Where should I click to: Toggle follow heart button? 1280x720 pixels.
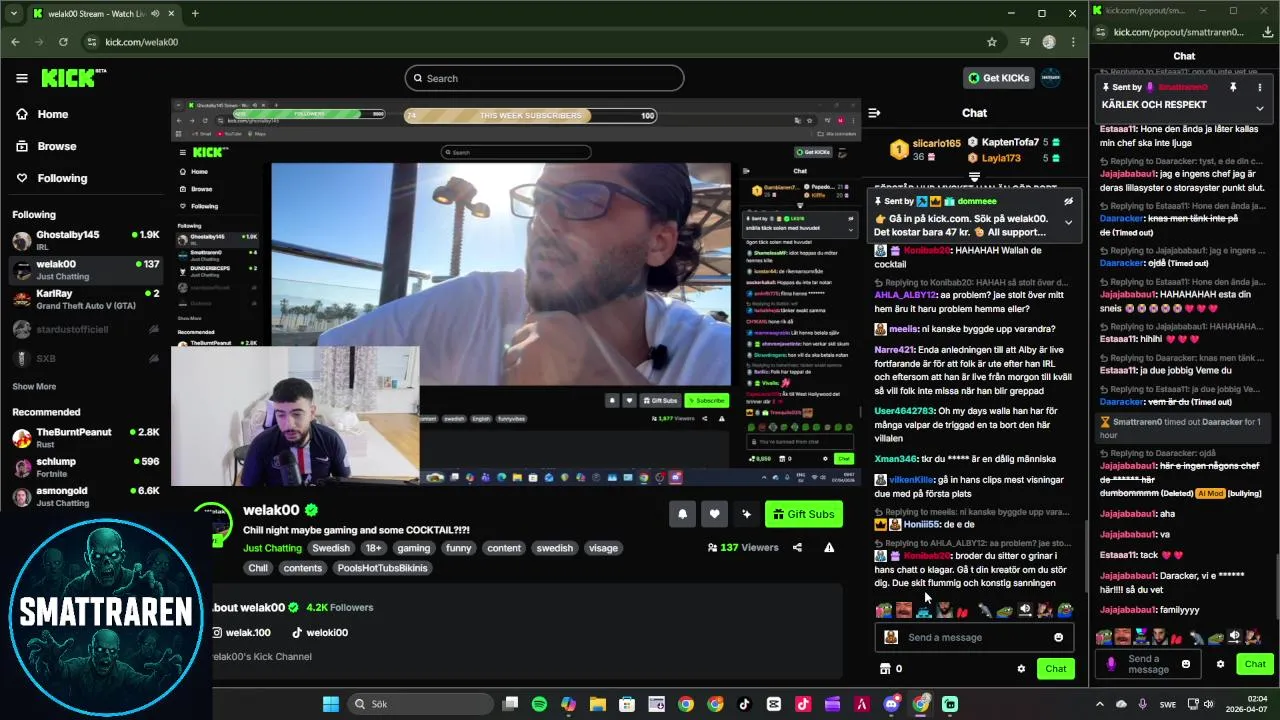tap(714, 514)
